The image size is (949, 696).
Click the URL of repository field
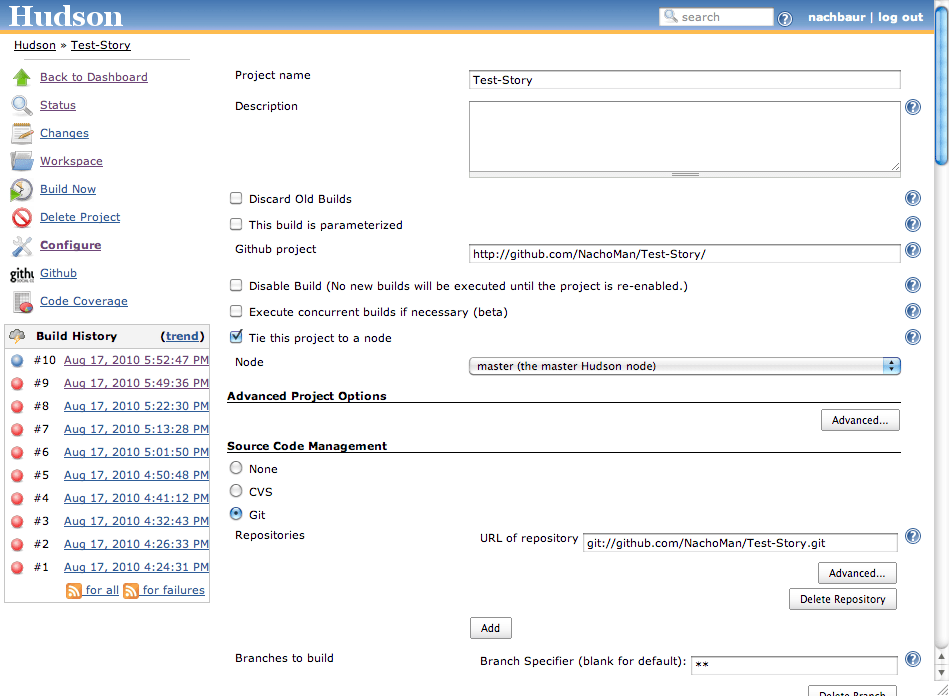point(740,543)
